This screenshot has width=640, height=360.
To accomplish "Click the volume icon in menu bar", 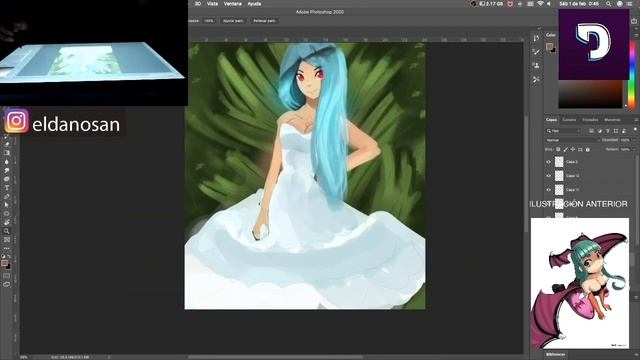I will [x=549, y=4].
